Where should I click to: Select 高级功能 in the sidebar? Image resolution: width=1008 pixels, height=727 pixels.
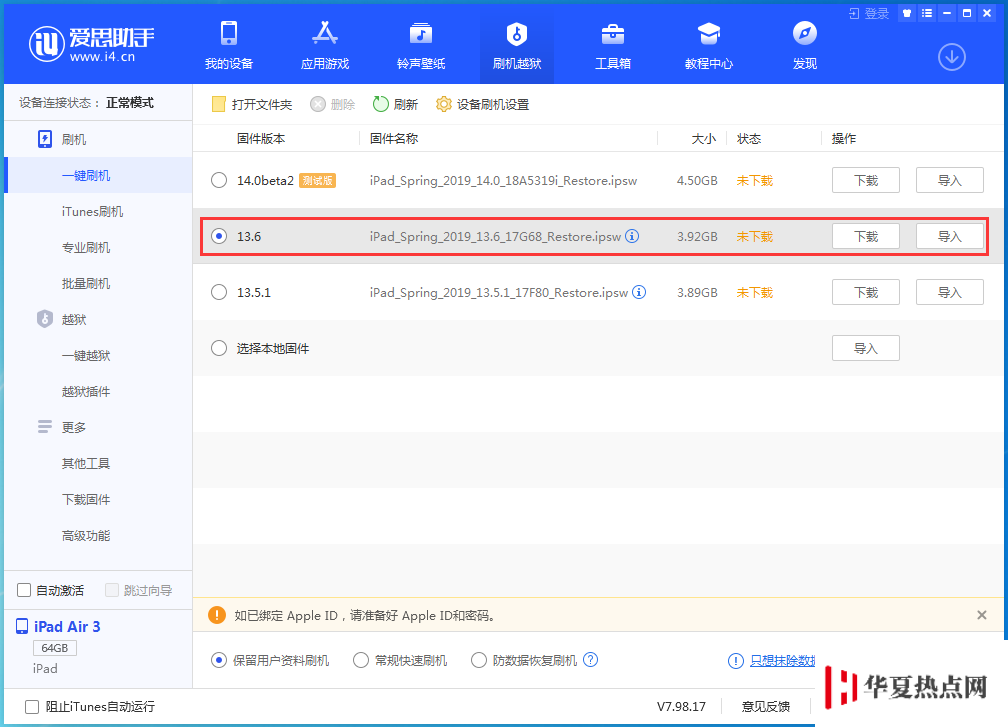(86, 535)
